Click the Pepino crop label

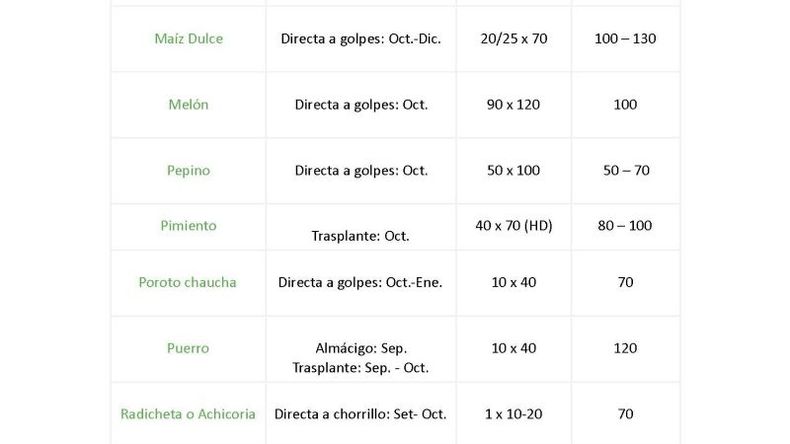tap(188, 170)
